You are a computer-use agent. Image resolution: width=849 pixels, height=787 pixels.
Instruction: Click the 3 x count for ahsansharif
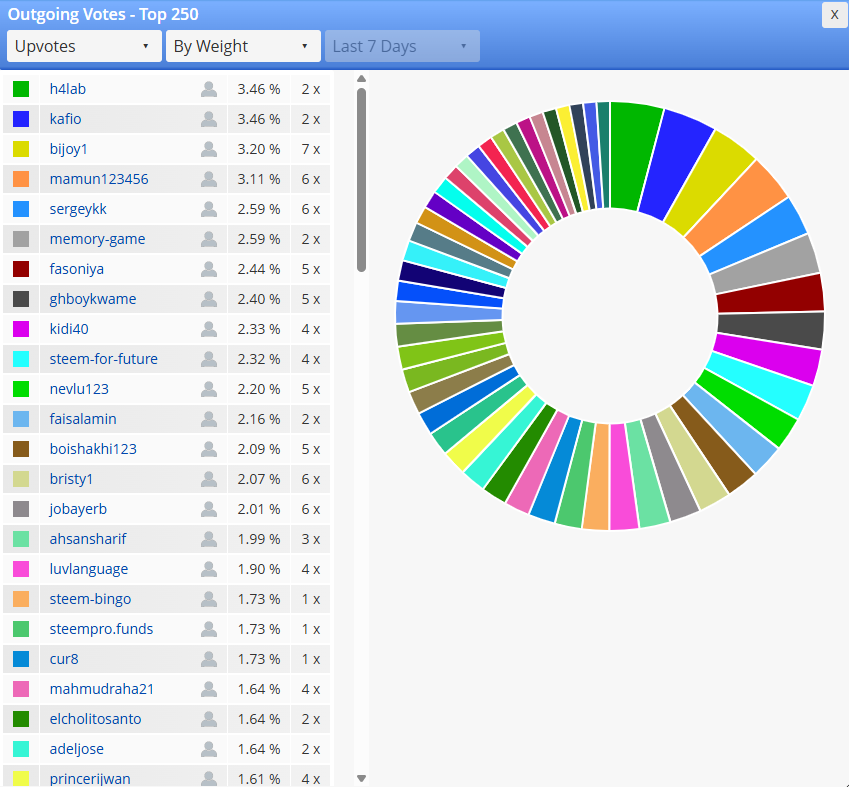[311, 539]
